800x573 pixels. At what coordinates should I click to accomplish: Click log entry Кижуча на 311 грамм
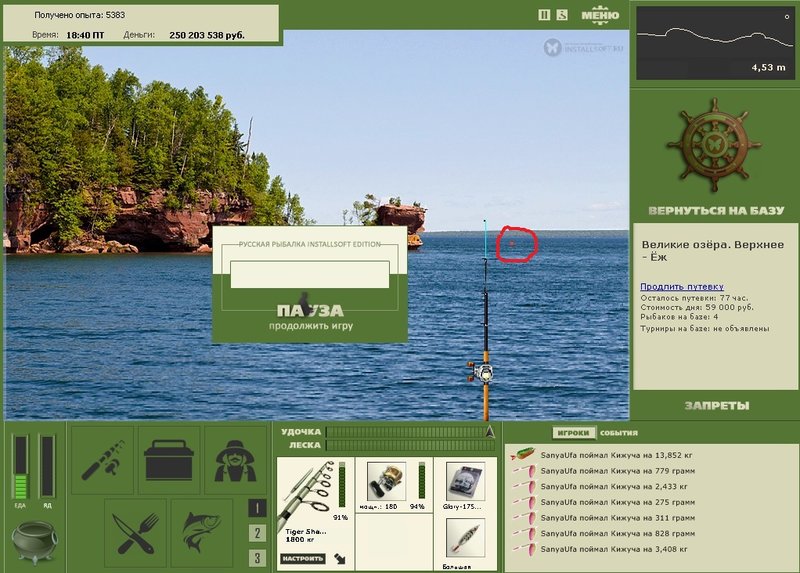(x=618, y=518)
